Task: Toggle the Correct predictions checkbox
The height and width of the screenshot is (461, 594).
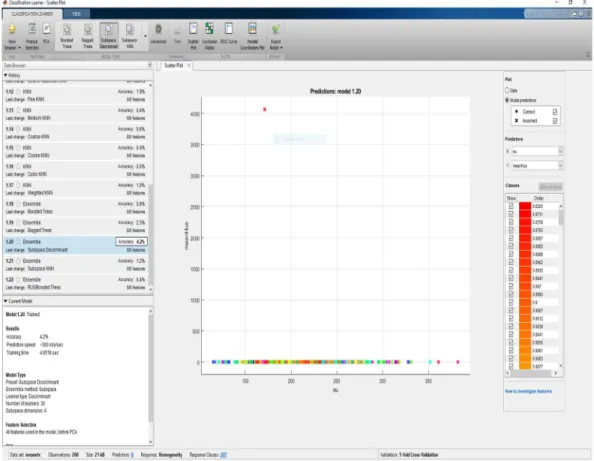Action: (555, 112)
